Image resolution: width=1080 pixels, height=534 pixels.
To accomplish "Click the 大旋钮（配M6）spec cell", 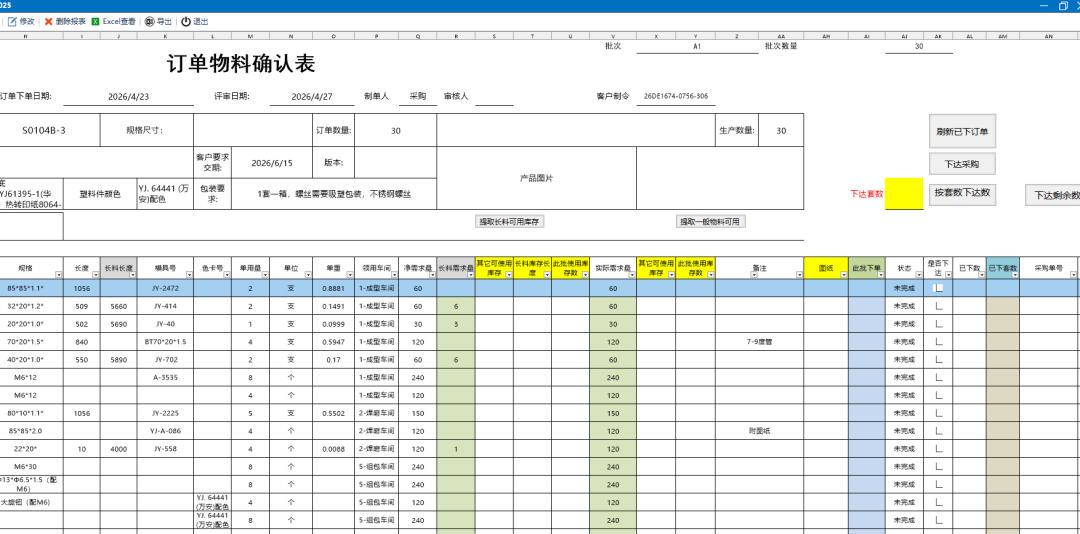I will [31, 502].
